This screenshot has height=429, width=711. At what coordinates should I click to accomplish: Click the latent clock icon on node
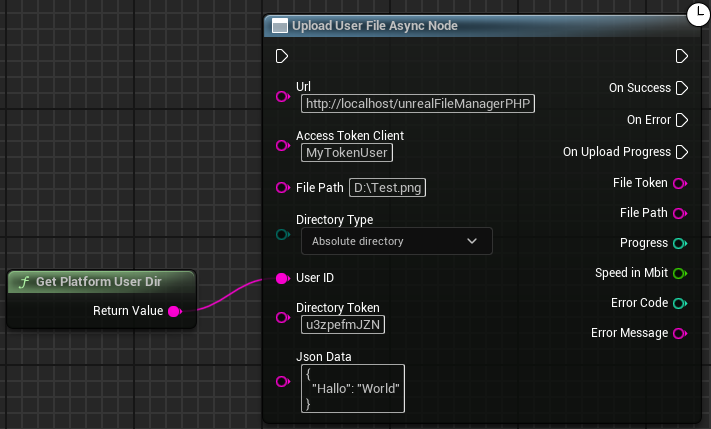(x=698, y=15)
